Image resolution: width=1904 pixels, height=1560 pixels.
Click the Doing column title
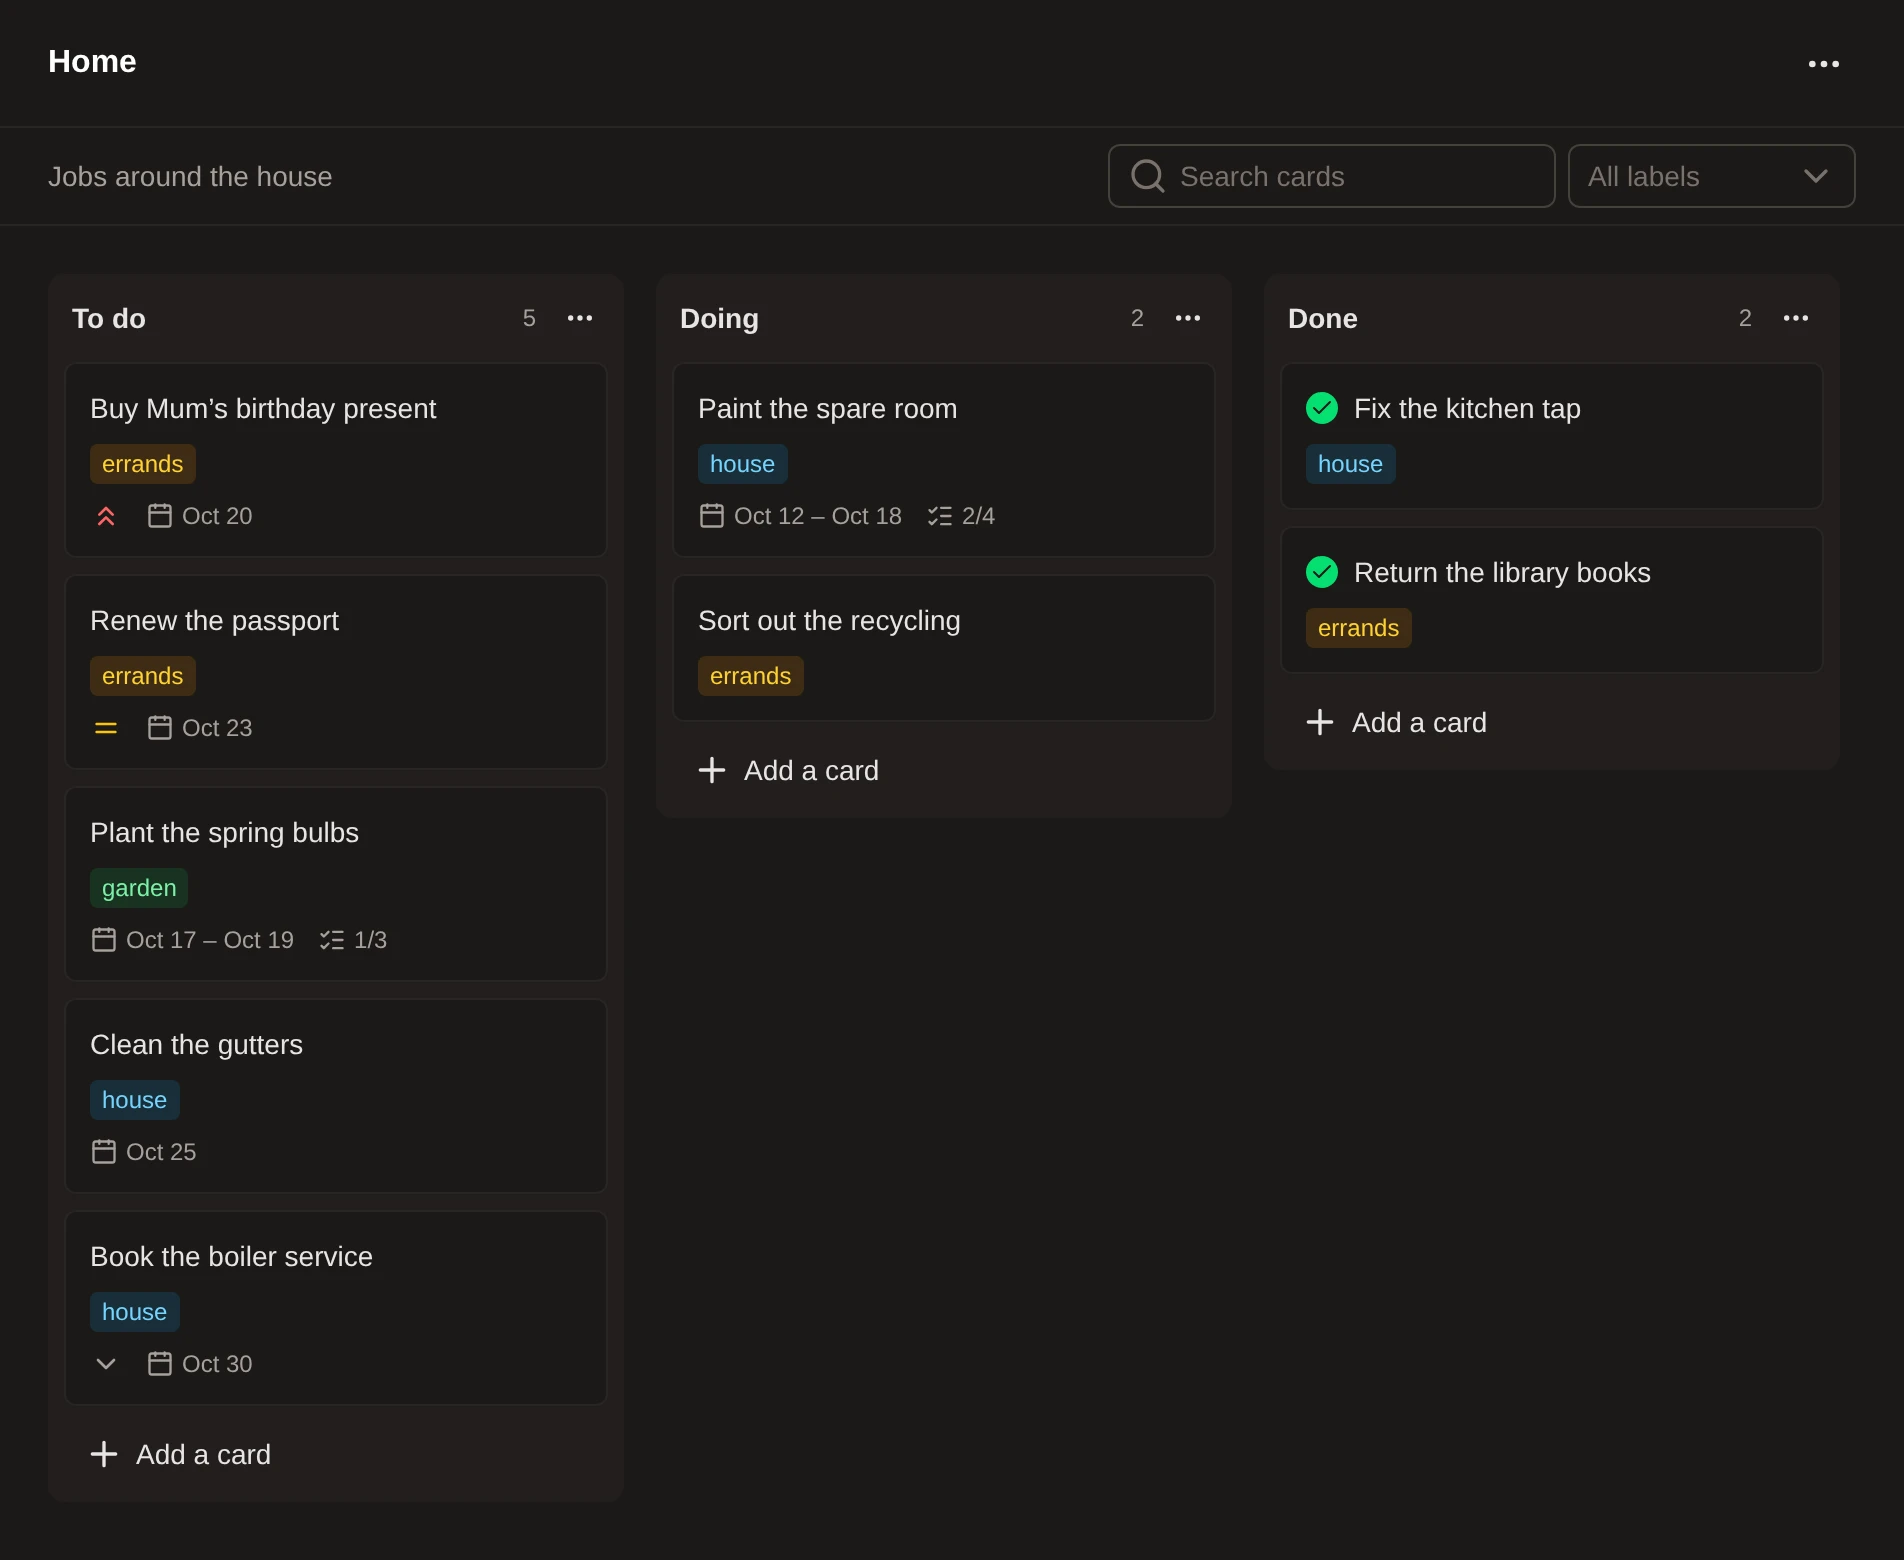click(x=720, y=318)
